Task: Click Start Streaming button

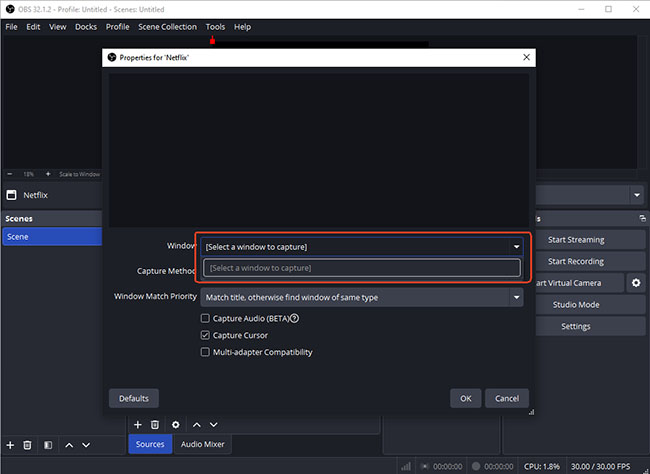Action: [590, 240]
